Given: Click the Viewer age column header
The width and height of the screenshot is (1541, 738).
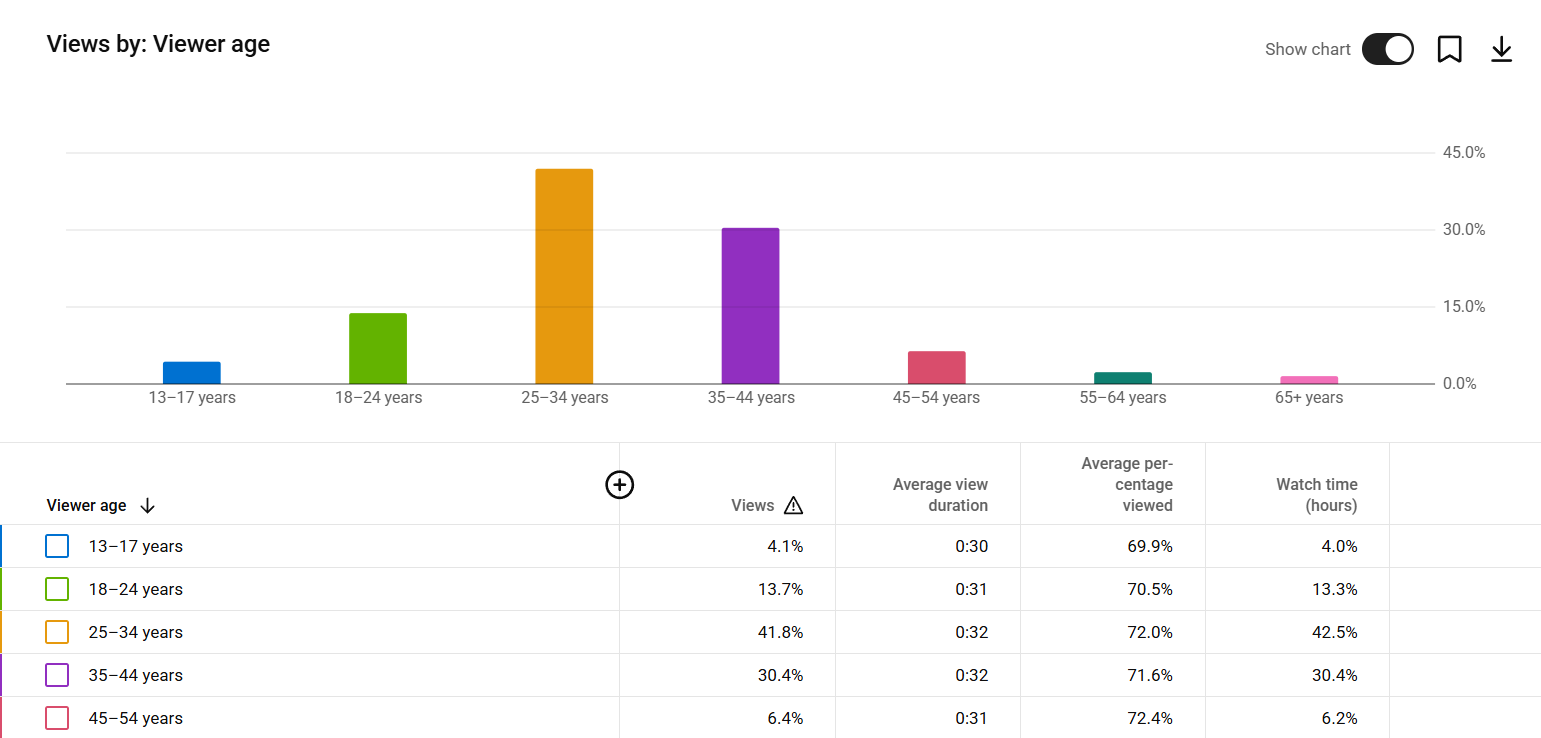Looking at the screenshot, I should click(x=86, y=506).
